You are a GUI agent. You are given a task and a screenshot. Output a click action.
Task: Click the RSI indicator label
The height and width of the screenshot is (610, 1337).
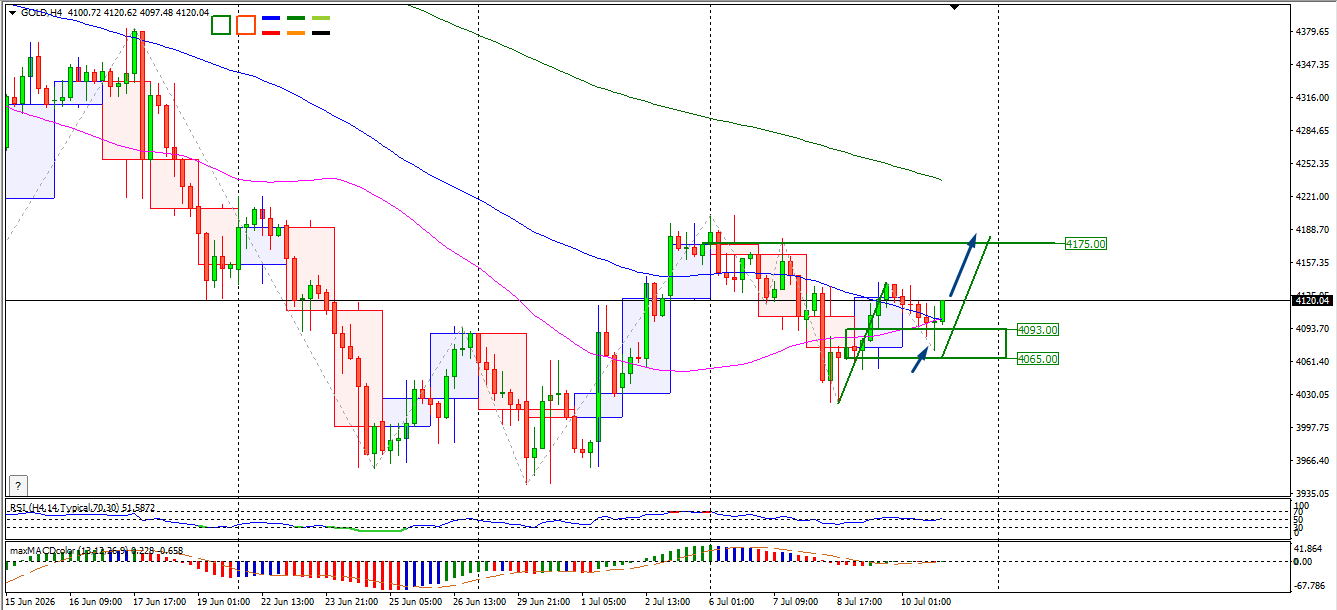pos(81,508)
